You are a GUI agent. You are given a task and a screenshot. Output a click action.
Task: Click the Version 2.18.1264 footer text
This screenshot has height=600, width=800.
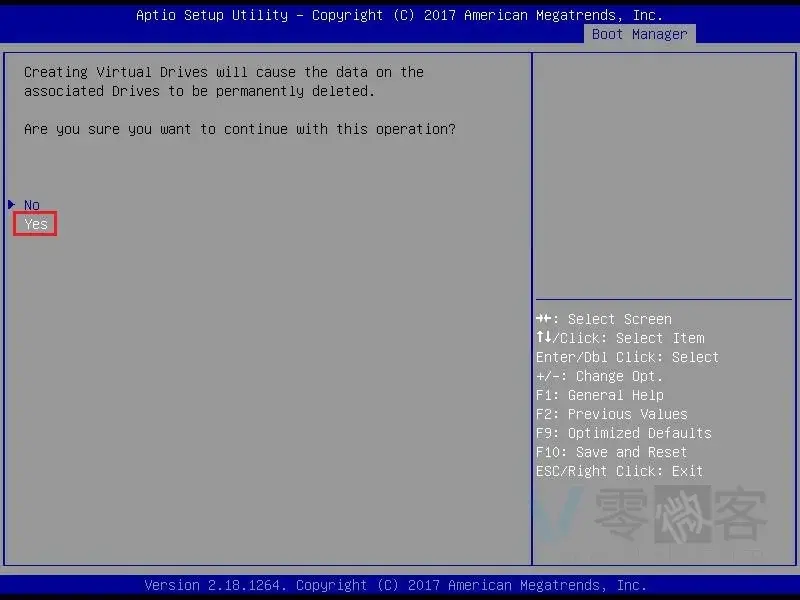click(395, 585)
